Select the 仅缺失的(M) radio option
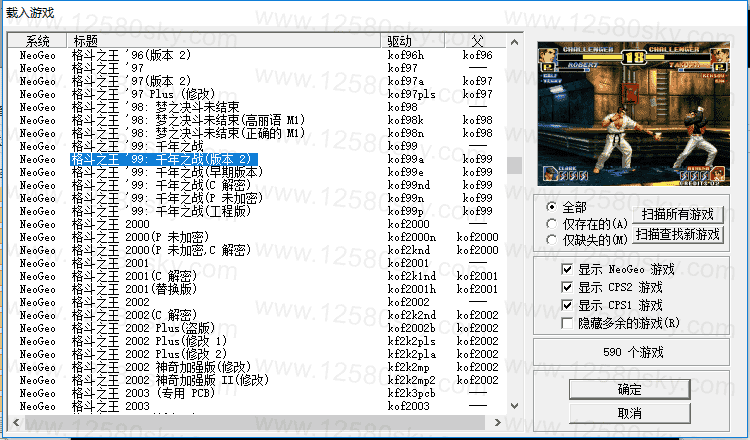 tap(551, 240)
